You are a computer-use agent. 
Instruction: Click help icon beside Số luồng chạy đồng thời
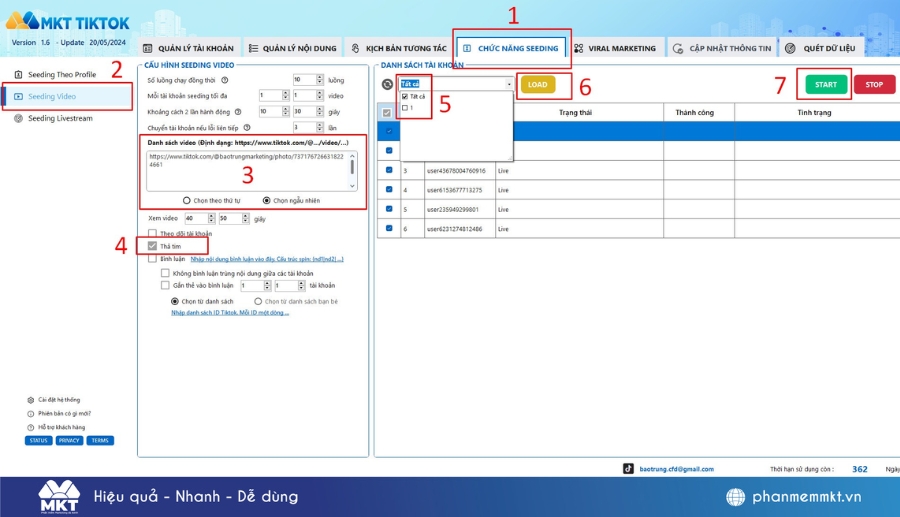coord(225,80)
